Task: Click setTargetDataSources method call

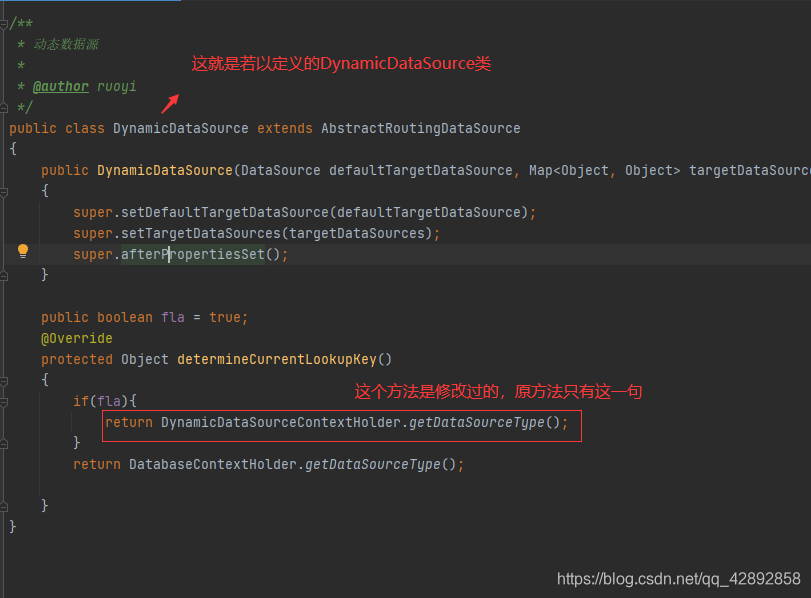Action: click(x=201, y=233)
